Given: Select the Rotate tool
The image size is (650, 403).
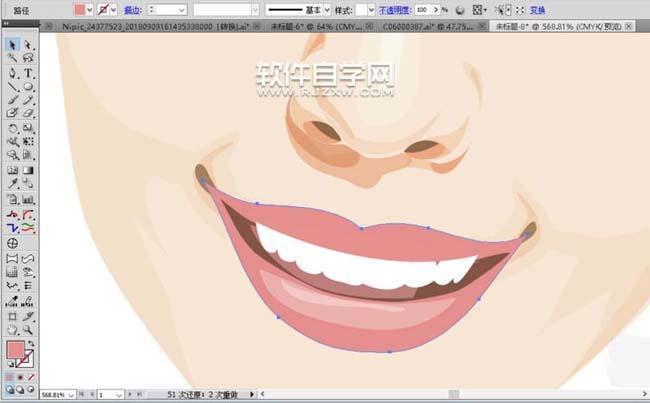Looking at the screenshot, I should coord(12,128).
